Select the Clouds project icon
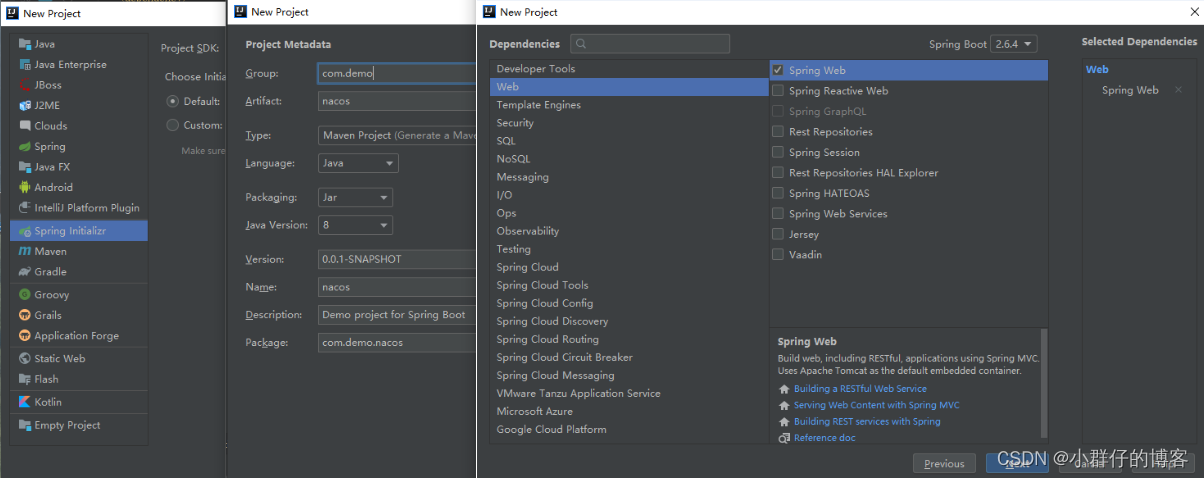Viewport: 1204px width, 478px height. click(25, 126)
